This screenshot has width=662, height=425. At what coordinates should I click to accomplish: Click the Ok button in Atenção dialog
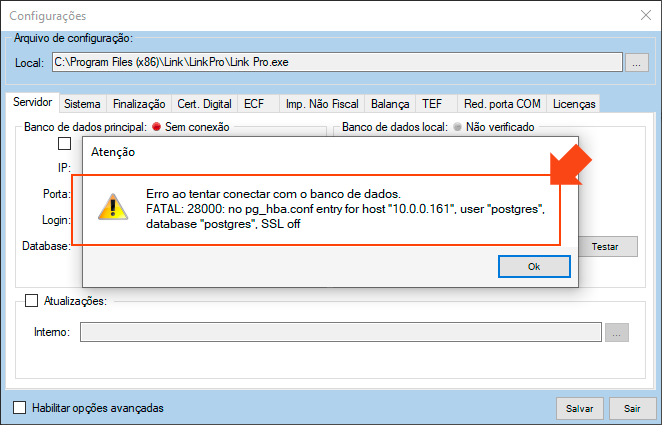coord(534,267)
